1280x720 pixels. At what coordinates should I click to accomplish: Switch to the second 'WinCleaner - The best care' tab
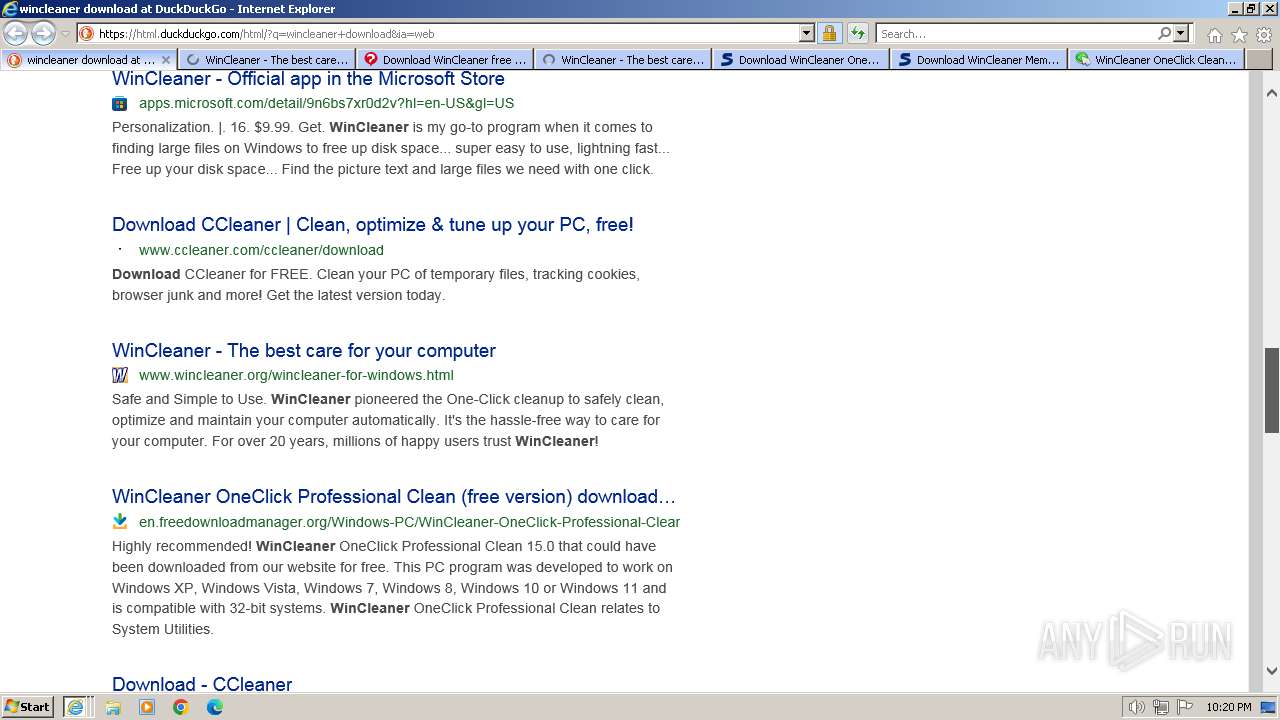[x=624, y=60]
